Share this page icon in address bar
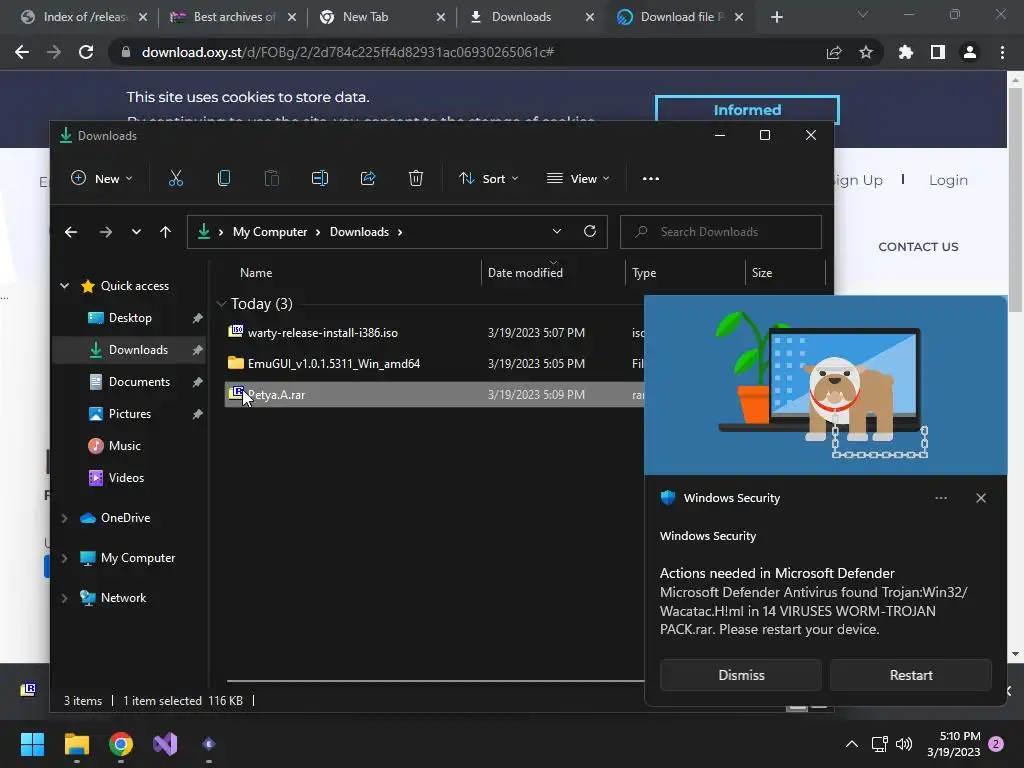The height and width of the screenshot is (768, 1024). tap(834, 52)
